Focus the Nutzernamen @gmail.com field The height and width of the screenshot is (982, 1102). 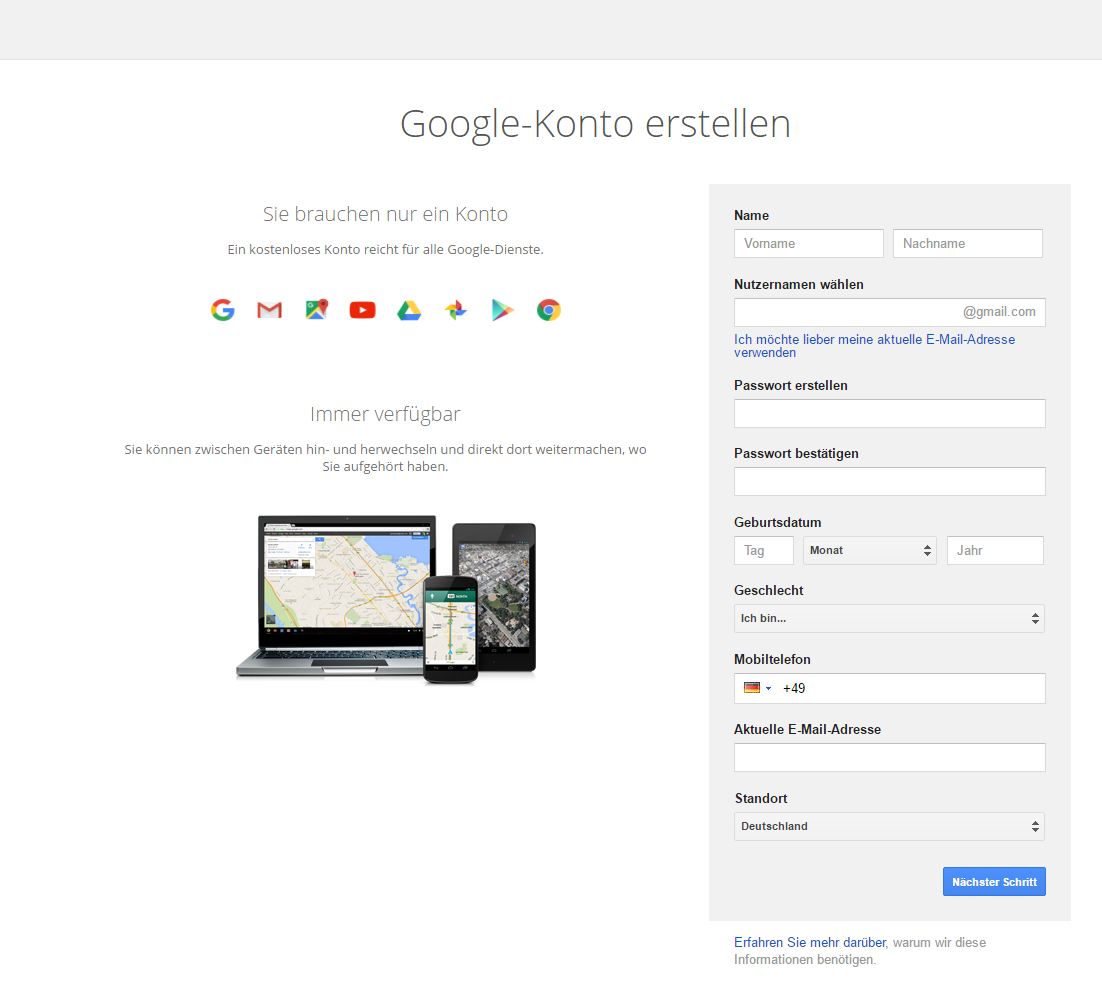coord(890,312)
